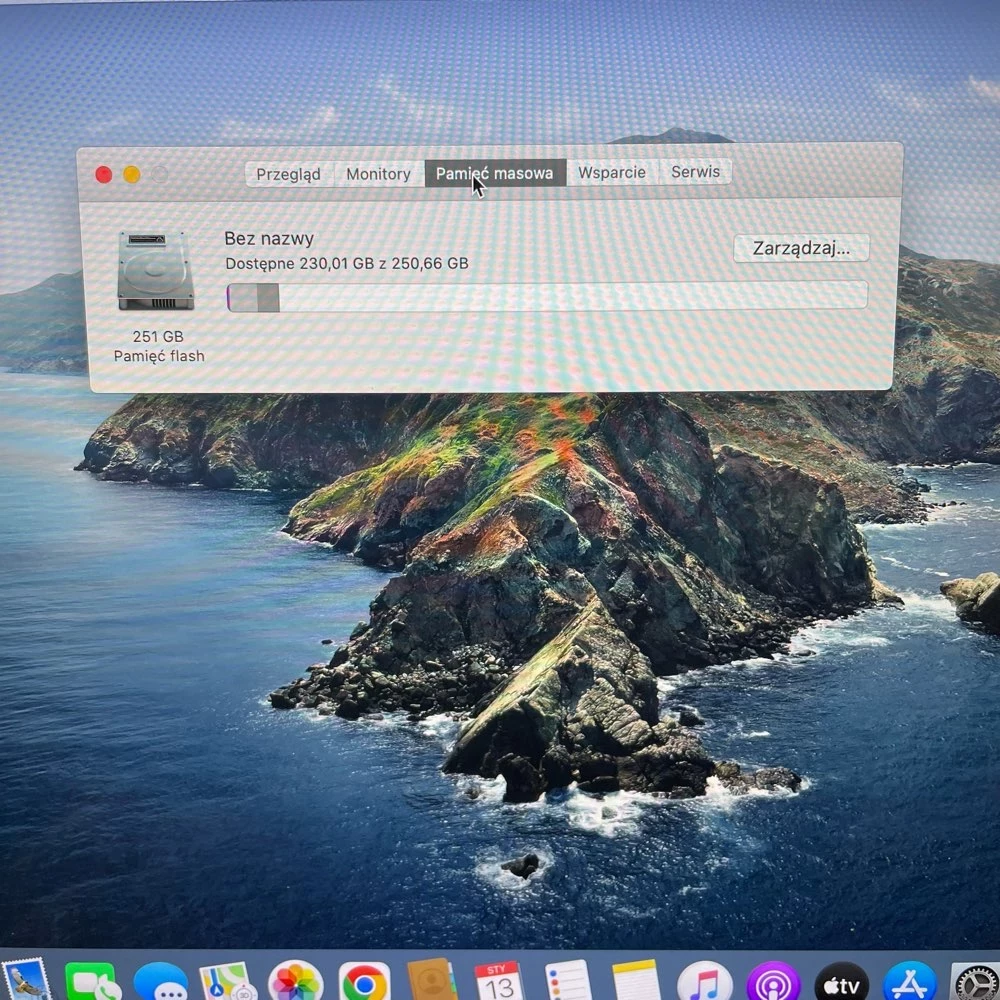Click the Zarządzaj... button

pyautogui.click(x=802, y=248)
